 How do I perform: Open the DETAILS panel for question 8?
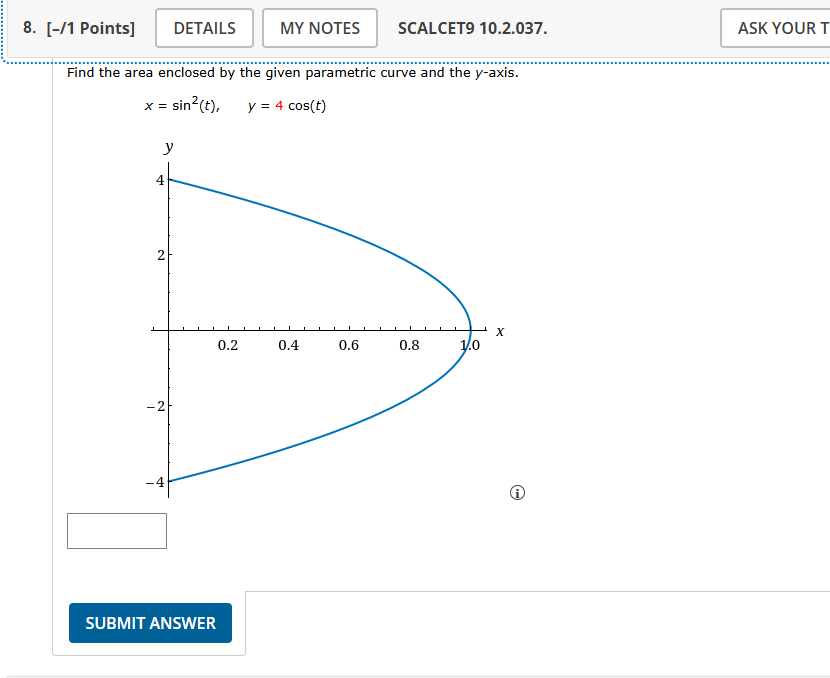204,28
